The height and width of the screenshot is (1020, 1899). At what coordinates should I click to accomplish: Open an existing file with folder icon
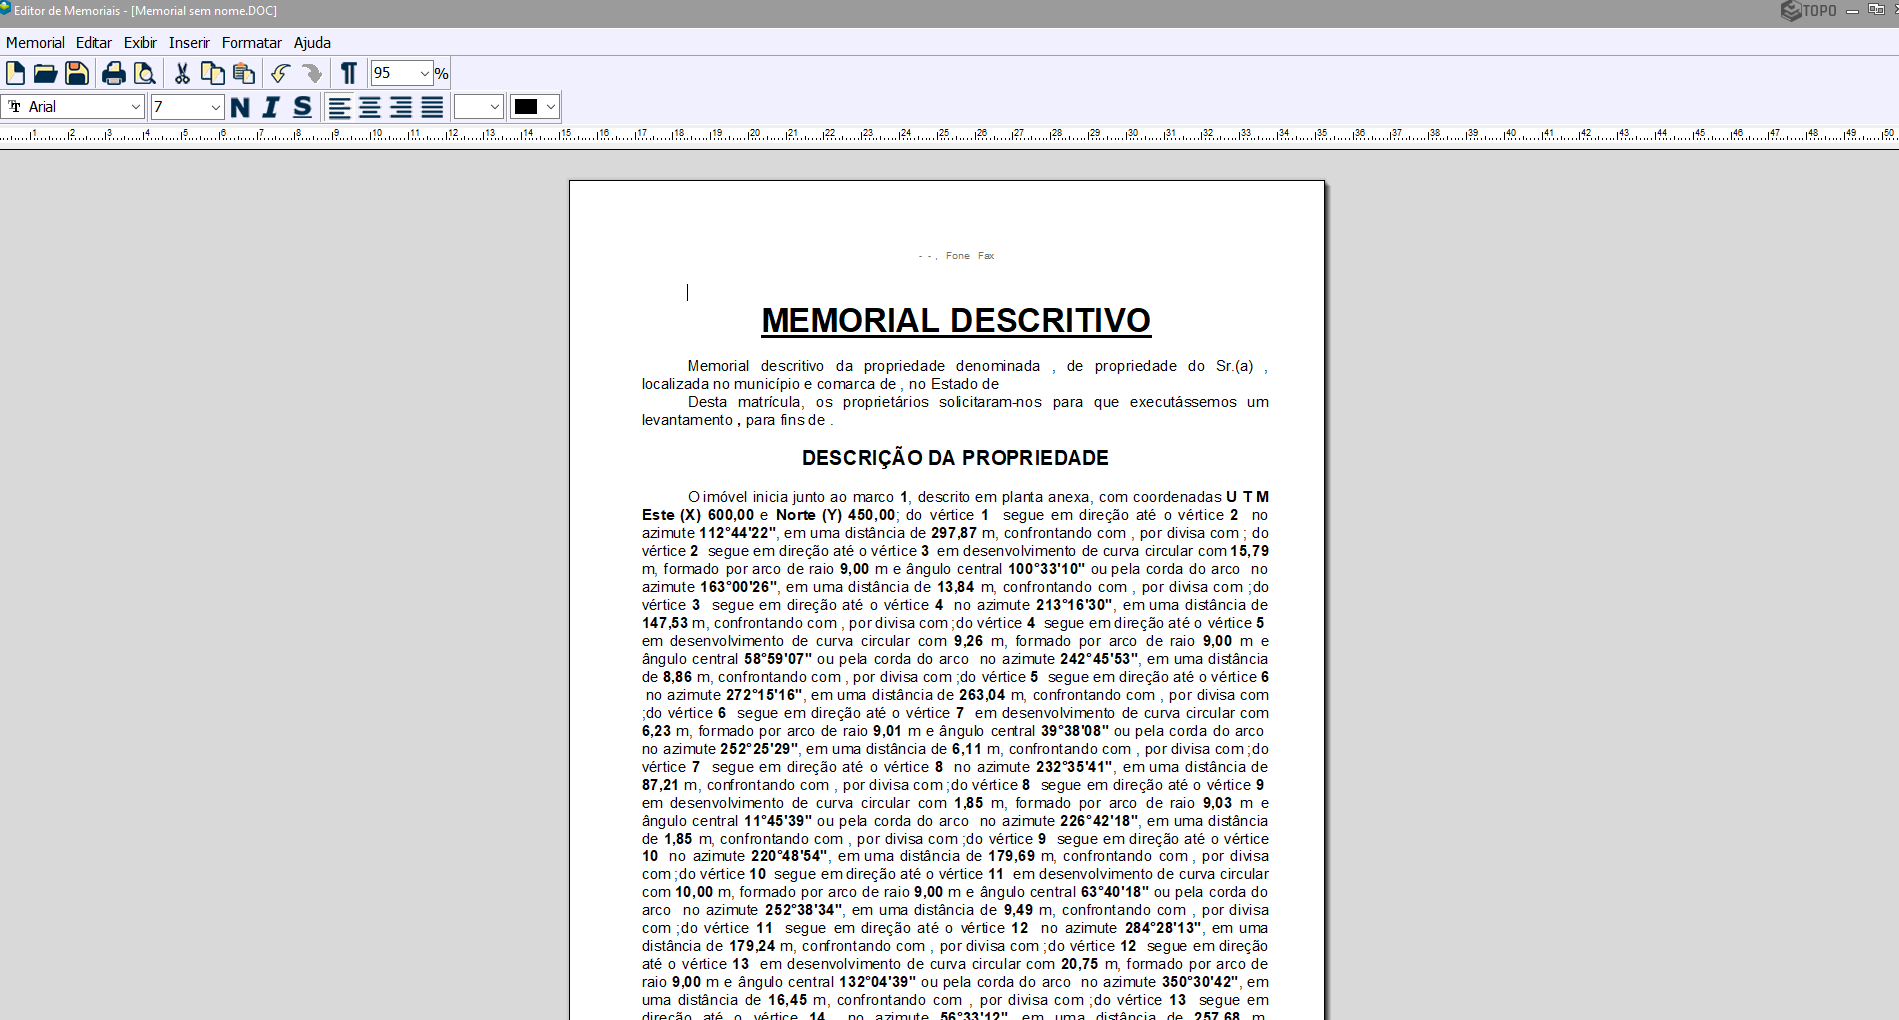45,73
